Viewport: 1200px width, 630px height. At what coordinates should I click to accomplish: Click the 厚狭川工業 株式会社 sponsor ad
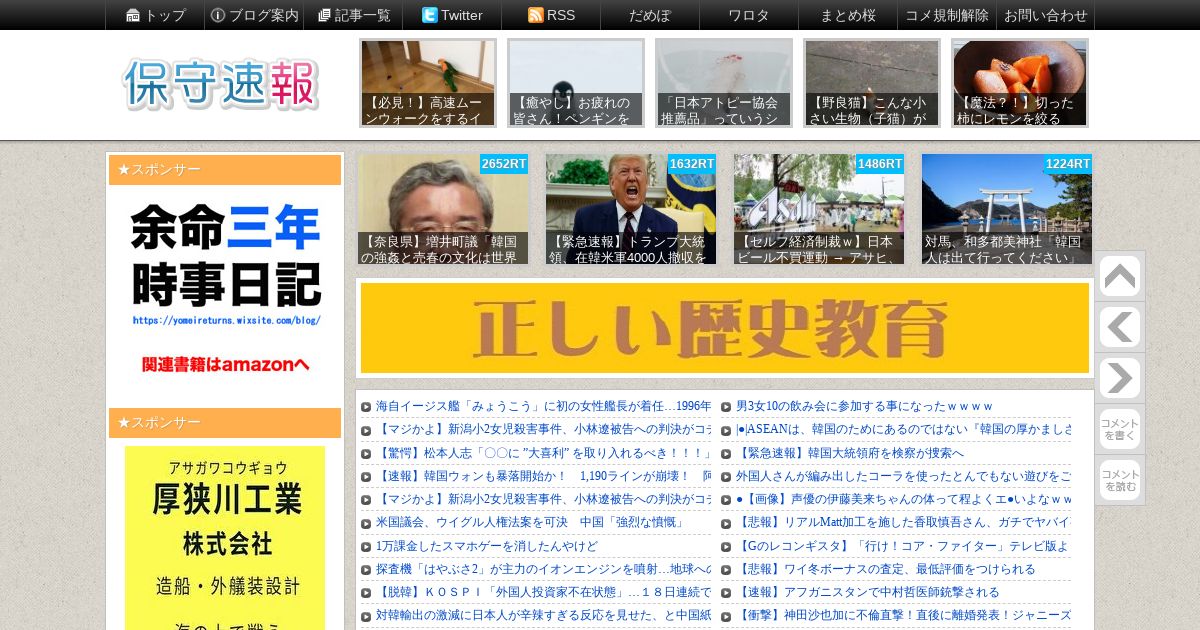tap(225, 538)
